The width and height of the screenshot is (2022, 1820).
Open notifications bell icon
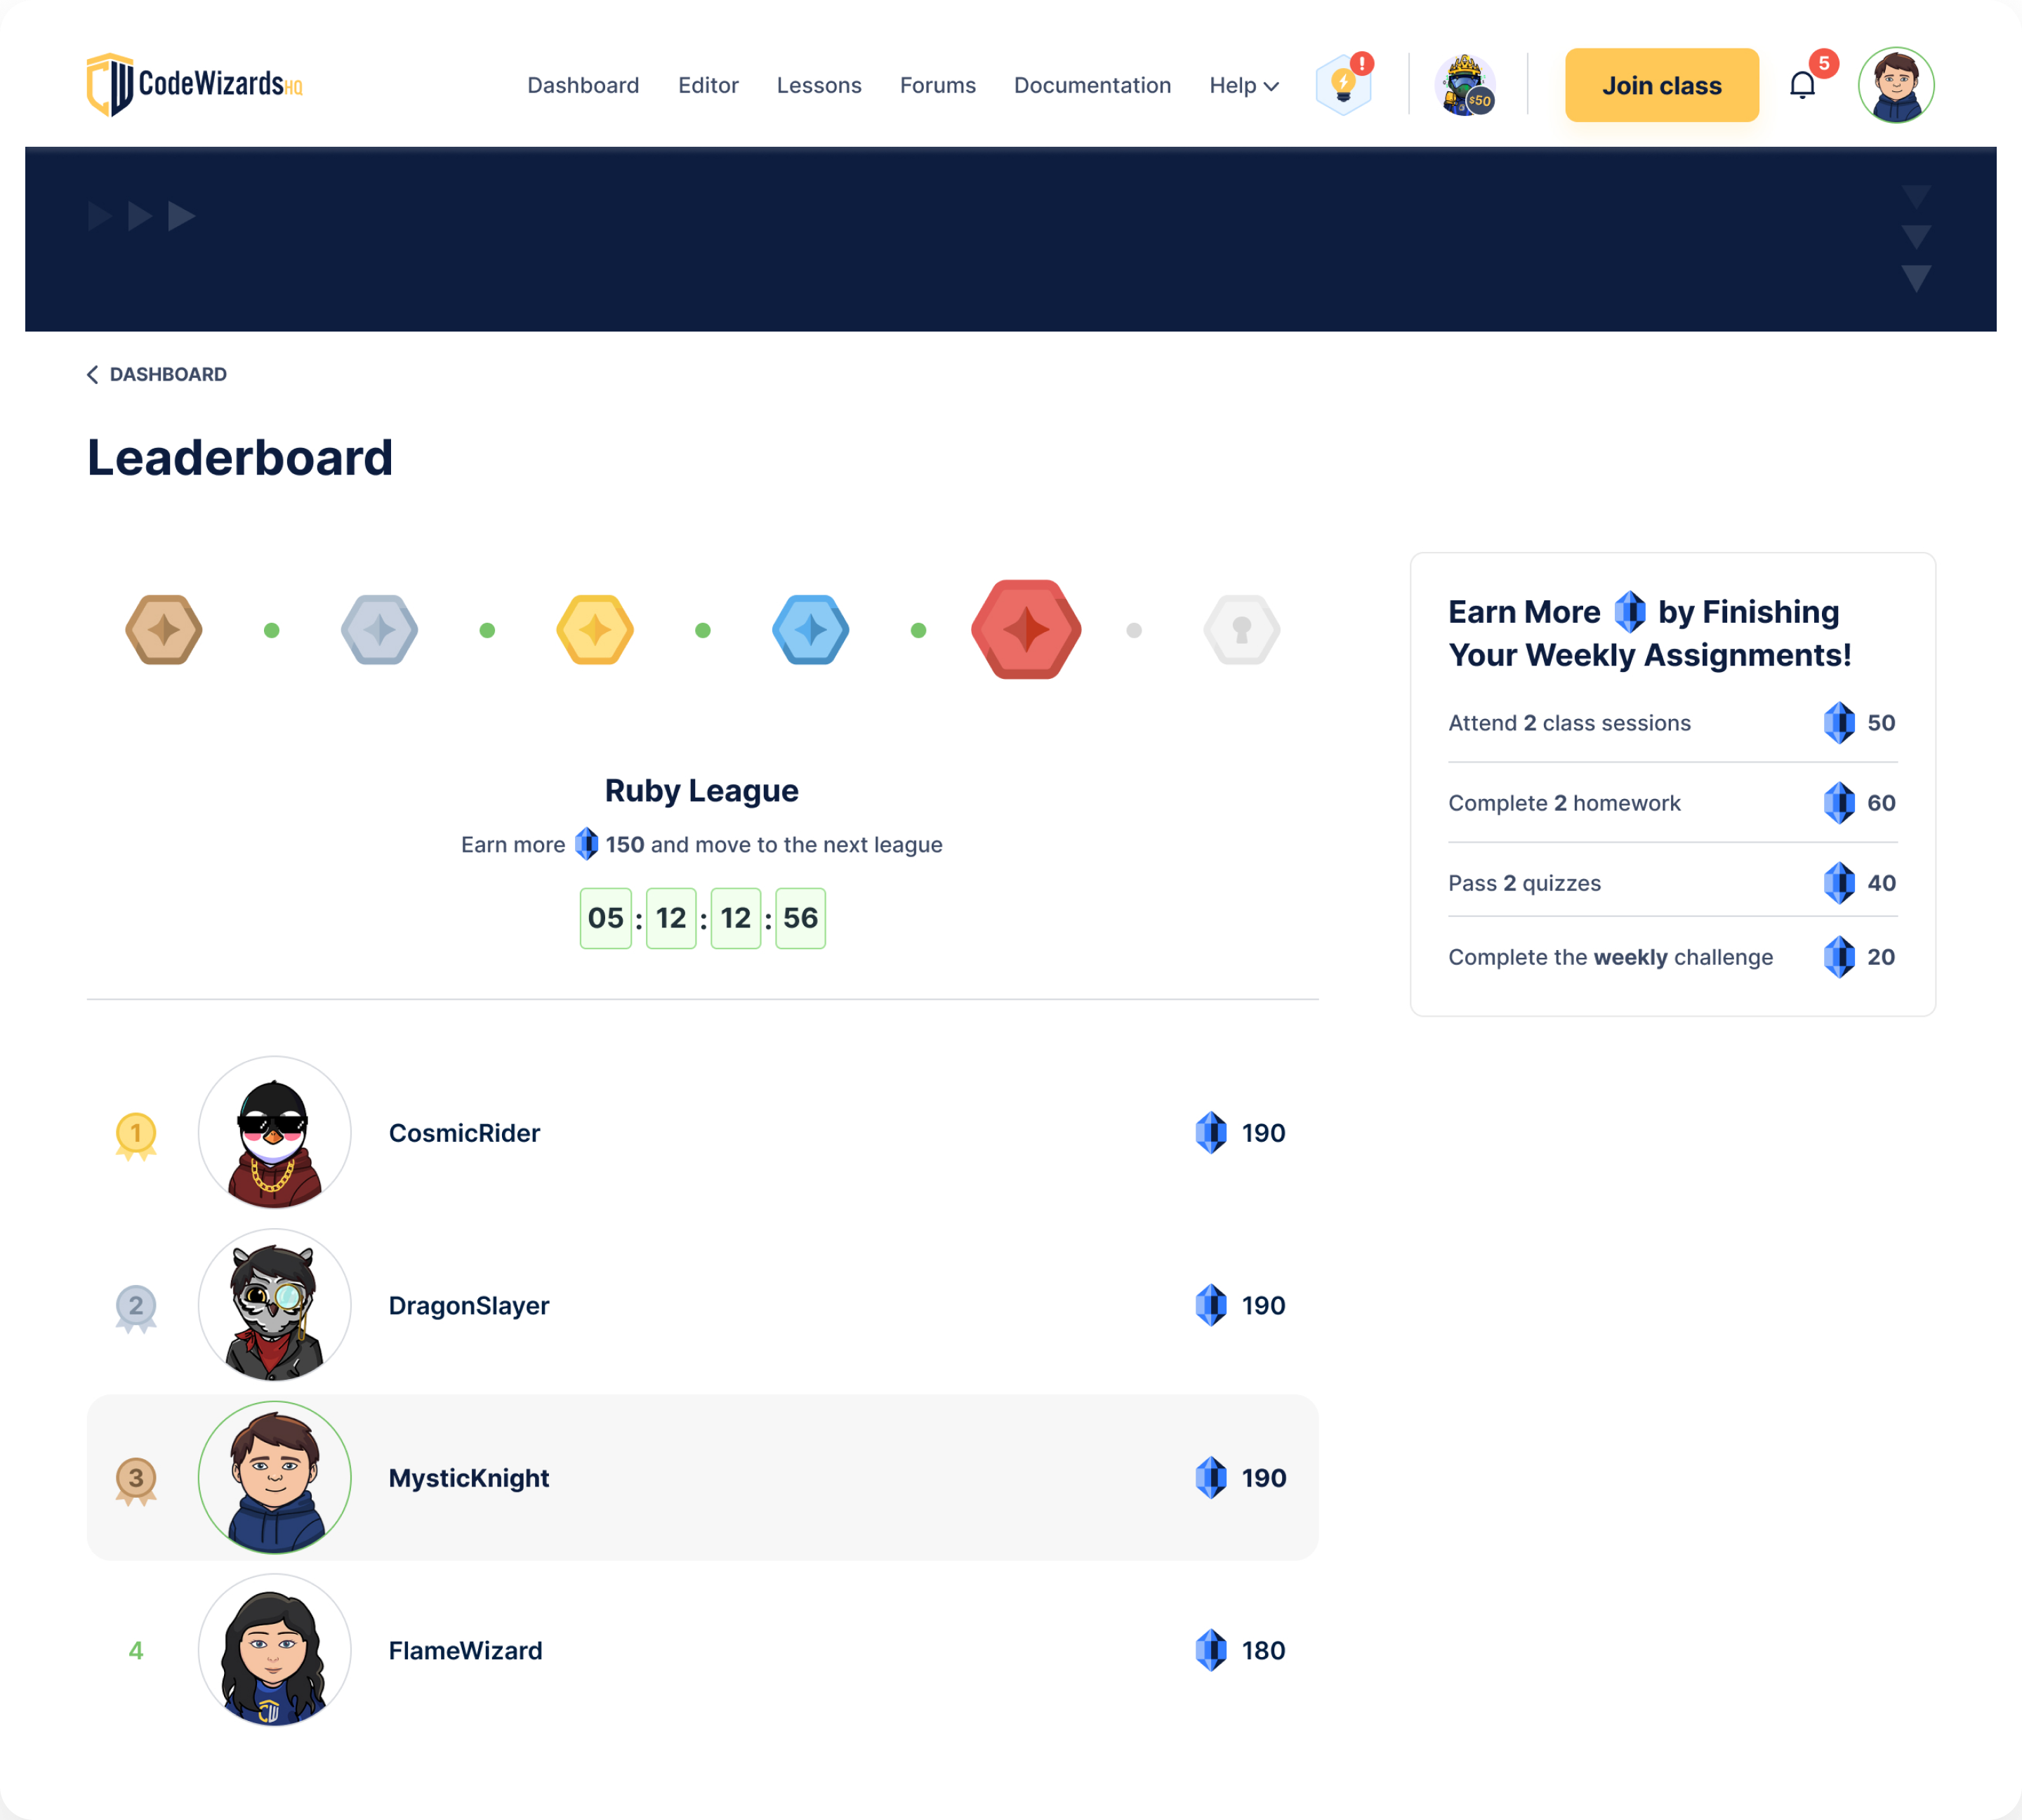(1802, 85)
